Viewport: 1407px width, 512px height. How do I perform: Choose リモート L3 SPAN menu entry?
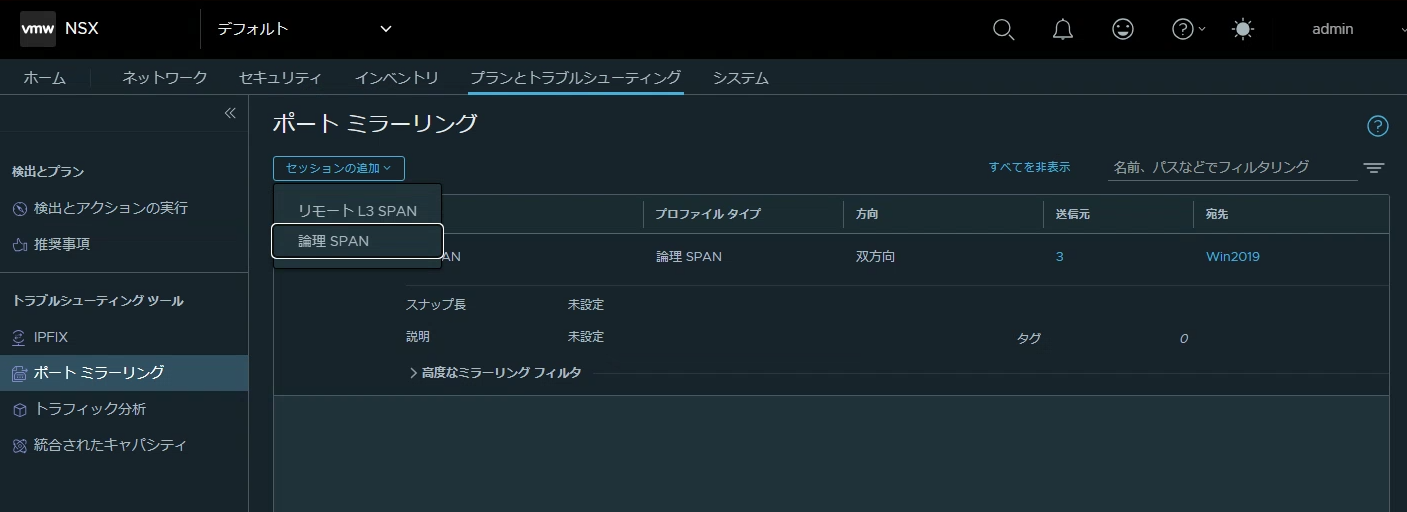pyautogui.click(x=357, y=211)
